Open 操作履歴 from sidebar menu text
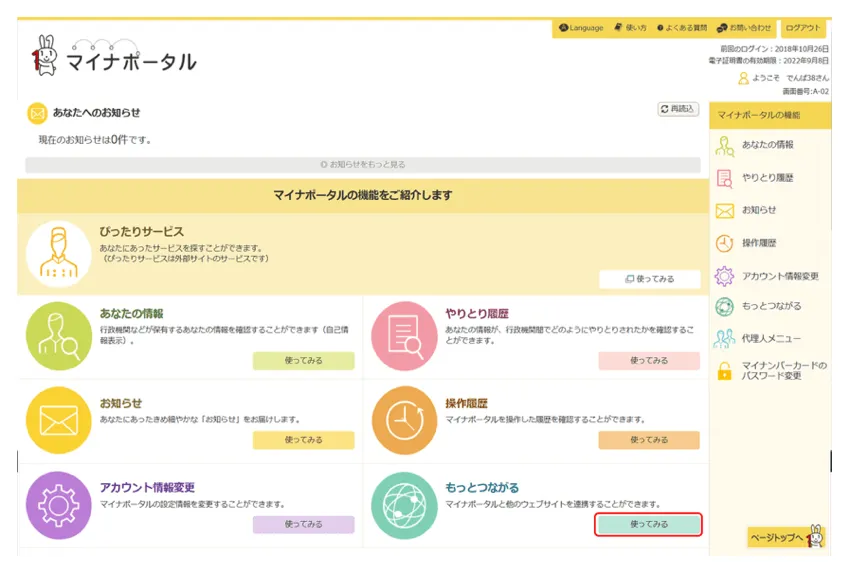Screen dimensions: 850x574 click(759, 243)
